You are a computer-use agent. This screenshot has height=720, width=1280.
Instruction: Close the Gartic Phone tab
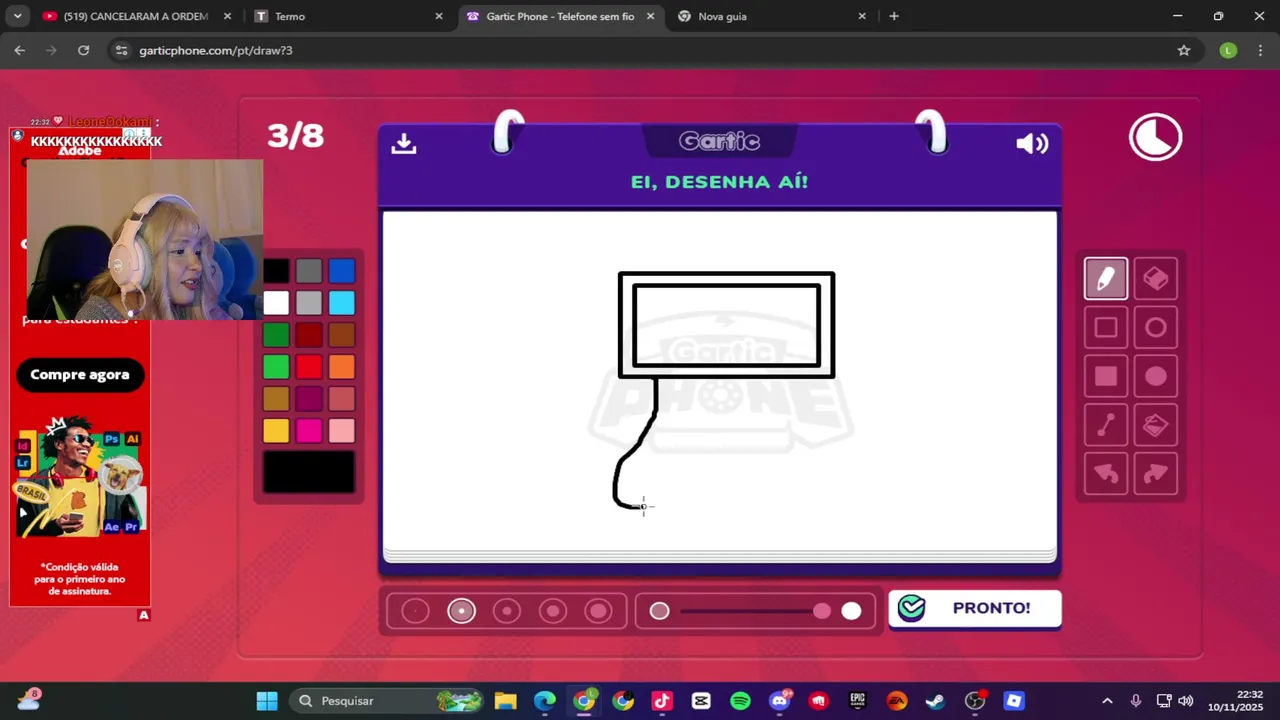point(651,16)
